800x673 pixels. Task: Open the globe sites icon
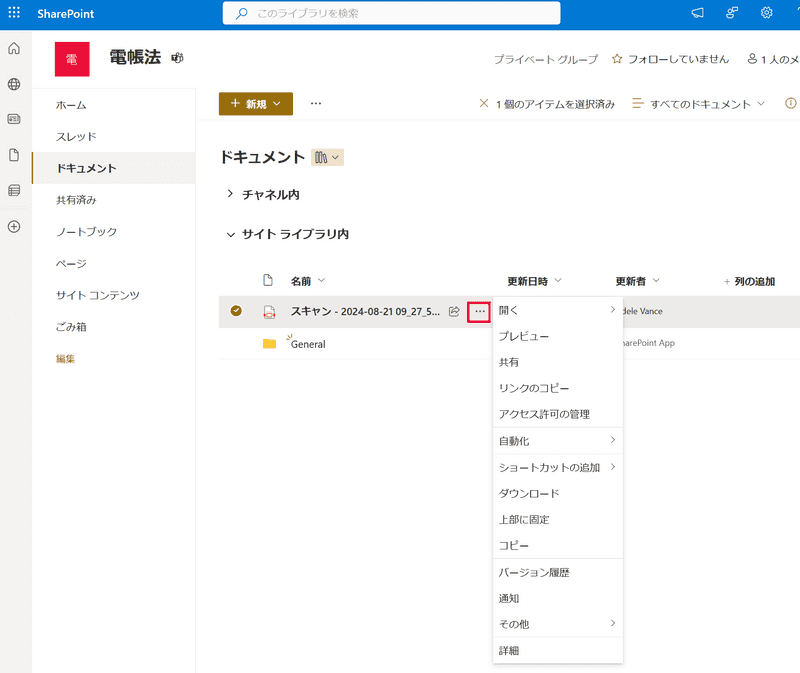tap(14, 85)
